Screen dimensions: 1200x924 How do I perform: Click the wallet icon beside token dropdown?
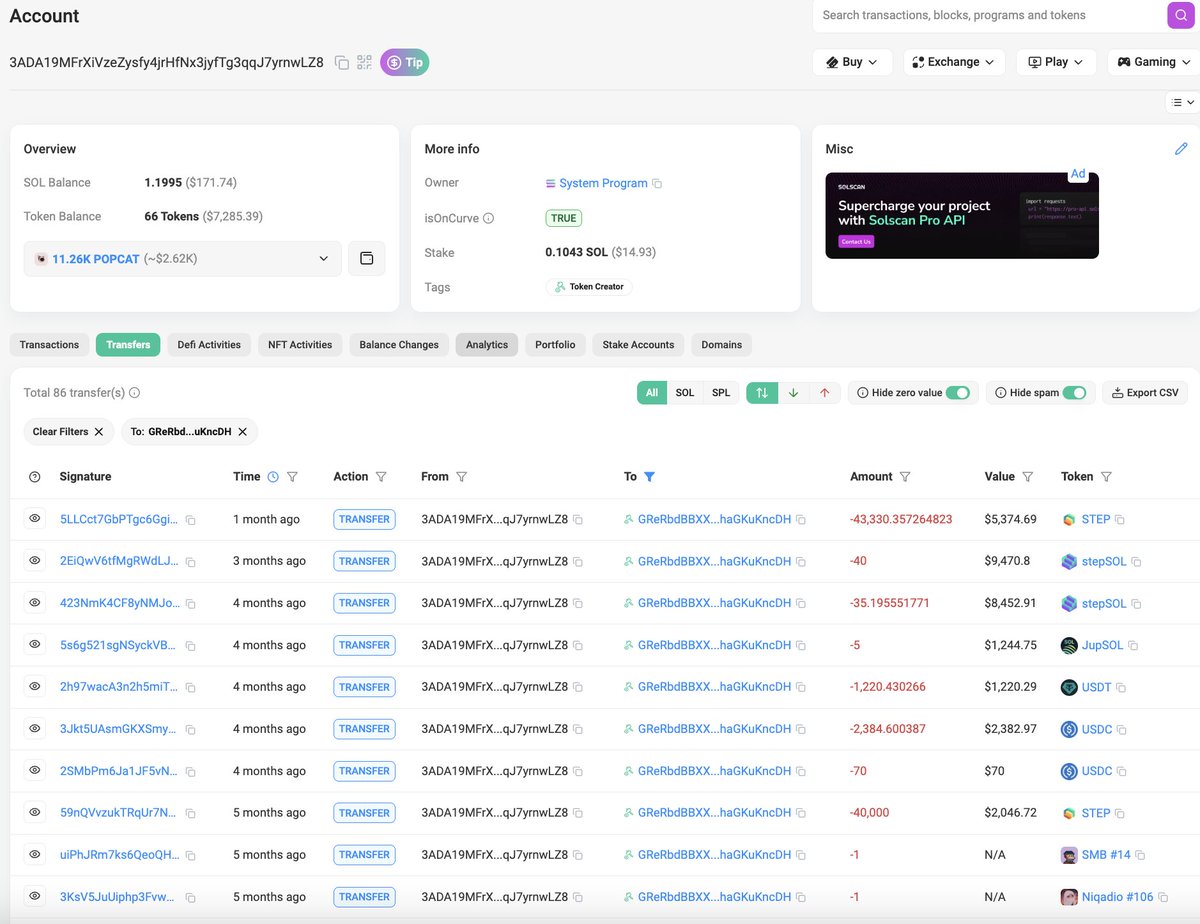point(366,258)
